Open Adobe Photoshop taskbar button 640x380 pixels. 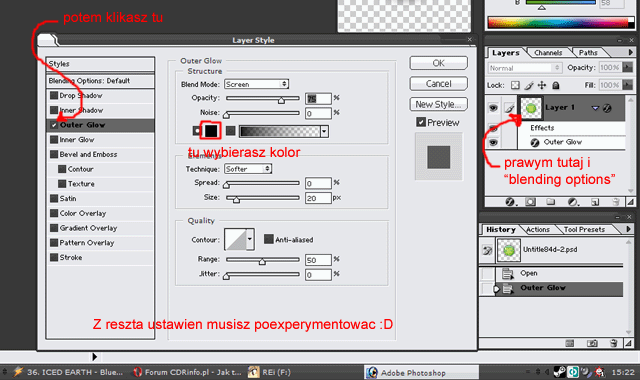421,372
